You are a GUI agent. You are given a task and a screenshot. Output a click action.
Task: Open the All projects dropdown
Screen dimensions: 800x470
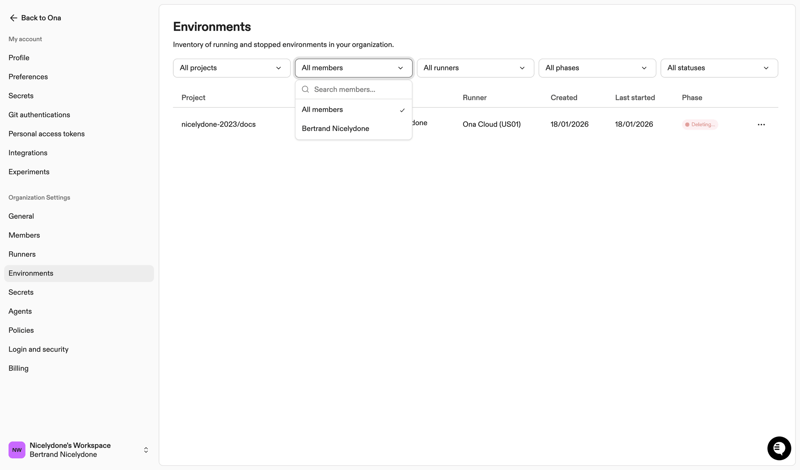coord(232,68)
